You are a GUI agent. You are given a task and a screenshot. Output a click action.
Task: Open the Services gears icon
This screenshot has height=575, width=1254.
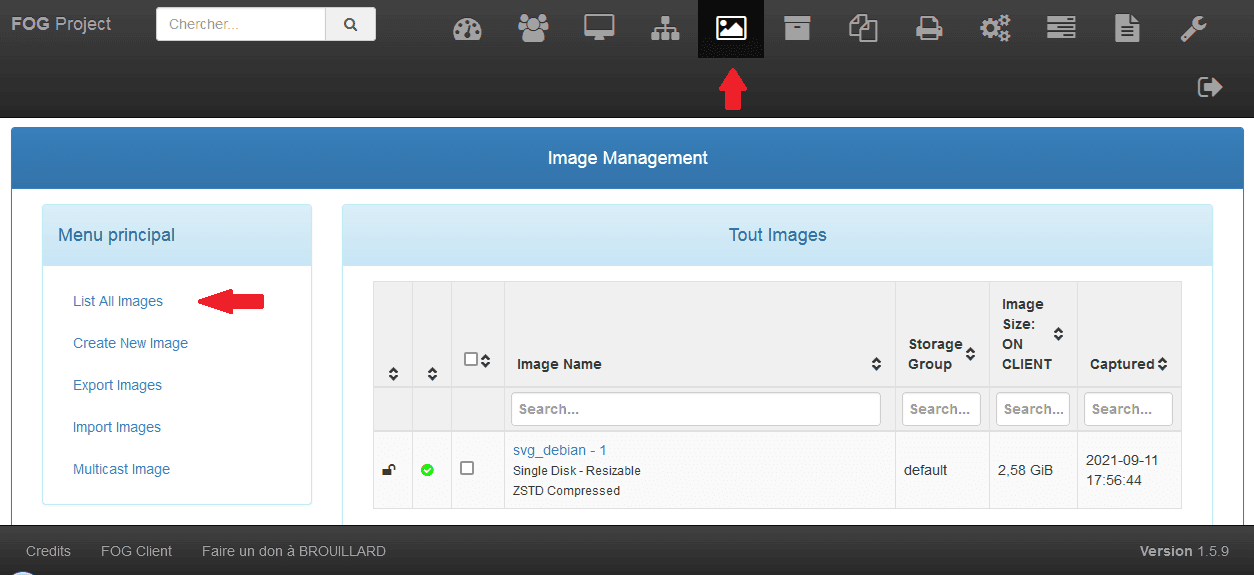point(995,29)
